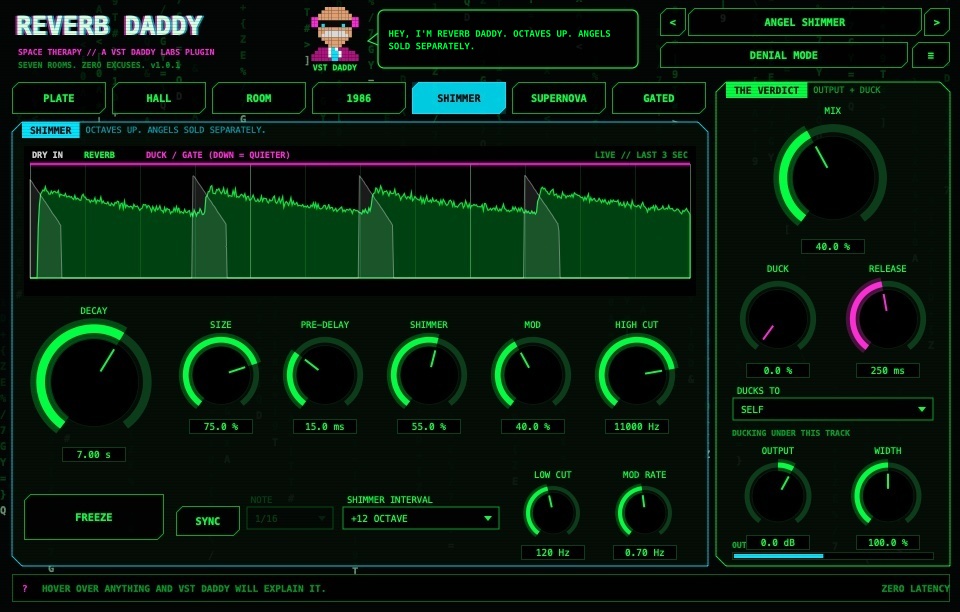
Task: Go to previous preset with left arrow
Action: coord(672,23)
